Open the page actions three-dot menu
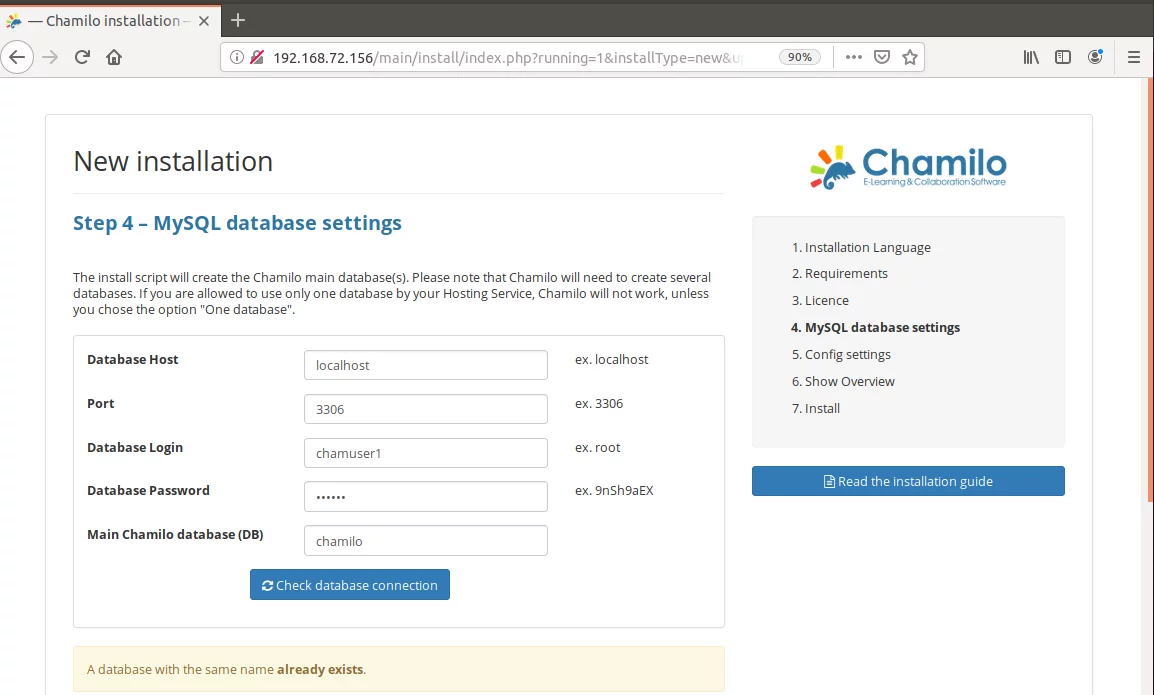This screenshot has height=695, width=1154. tap(854, 57)
